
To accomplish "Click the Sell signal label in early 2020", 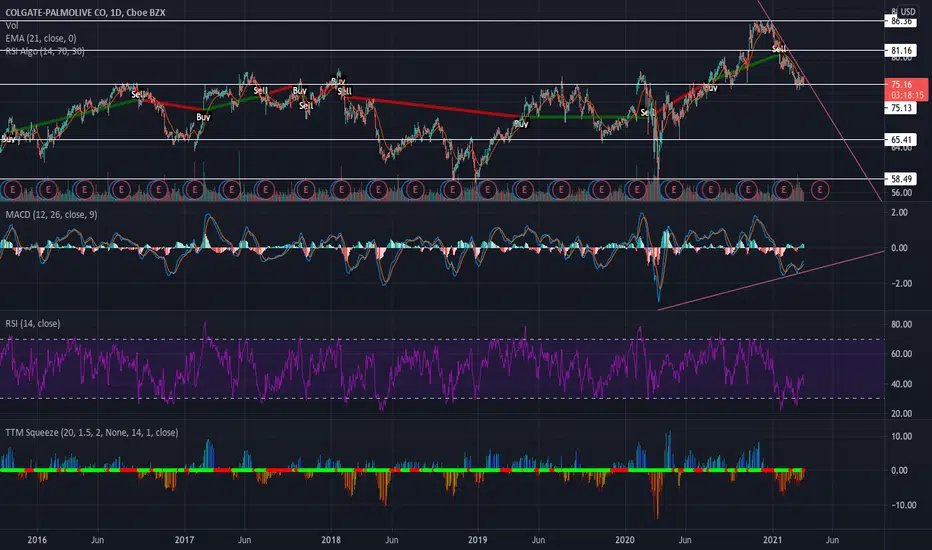I will (x=647, y=112).
